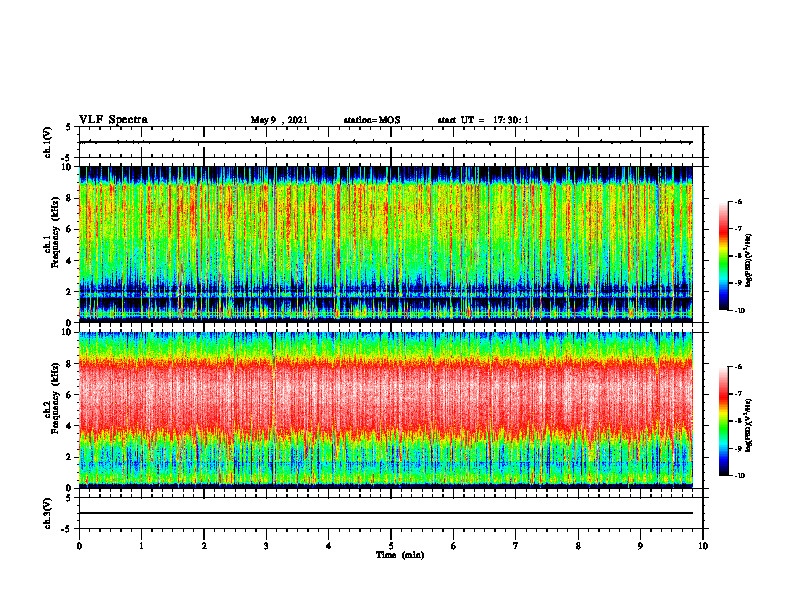Click the "8" tick label on Time axis
Viewport: 792px width, 612px height.
coord(578,546)
